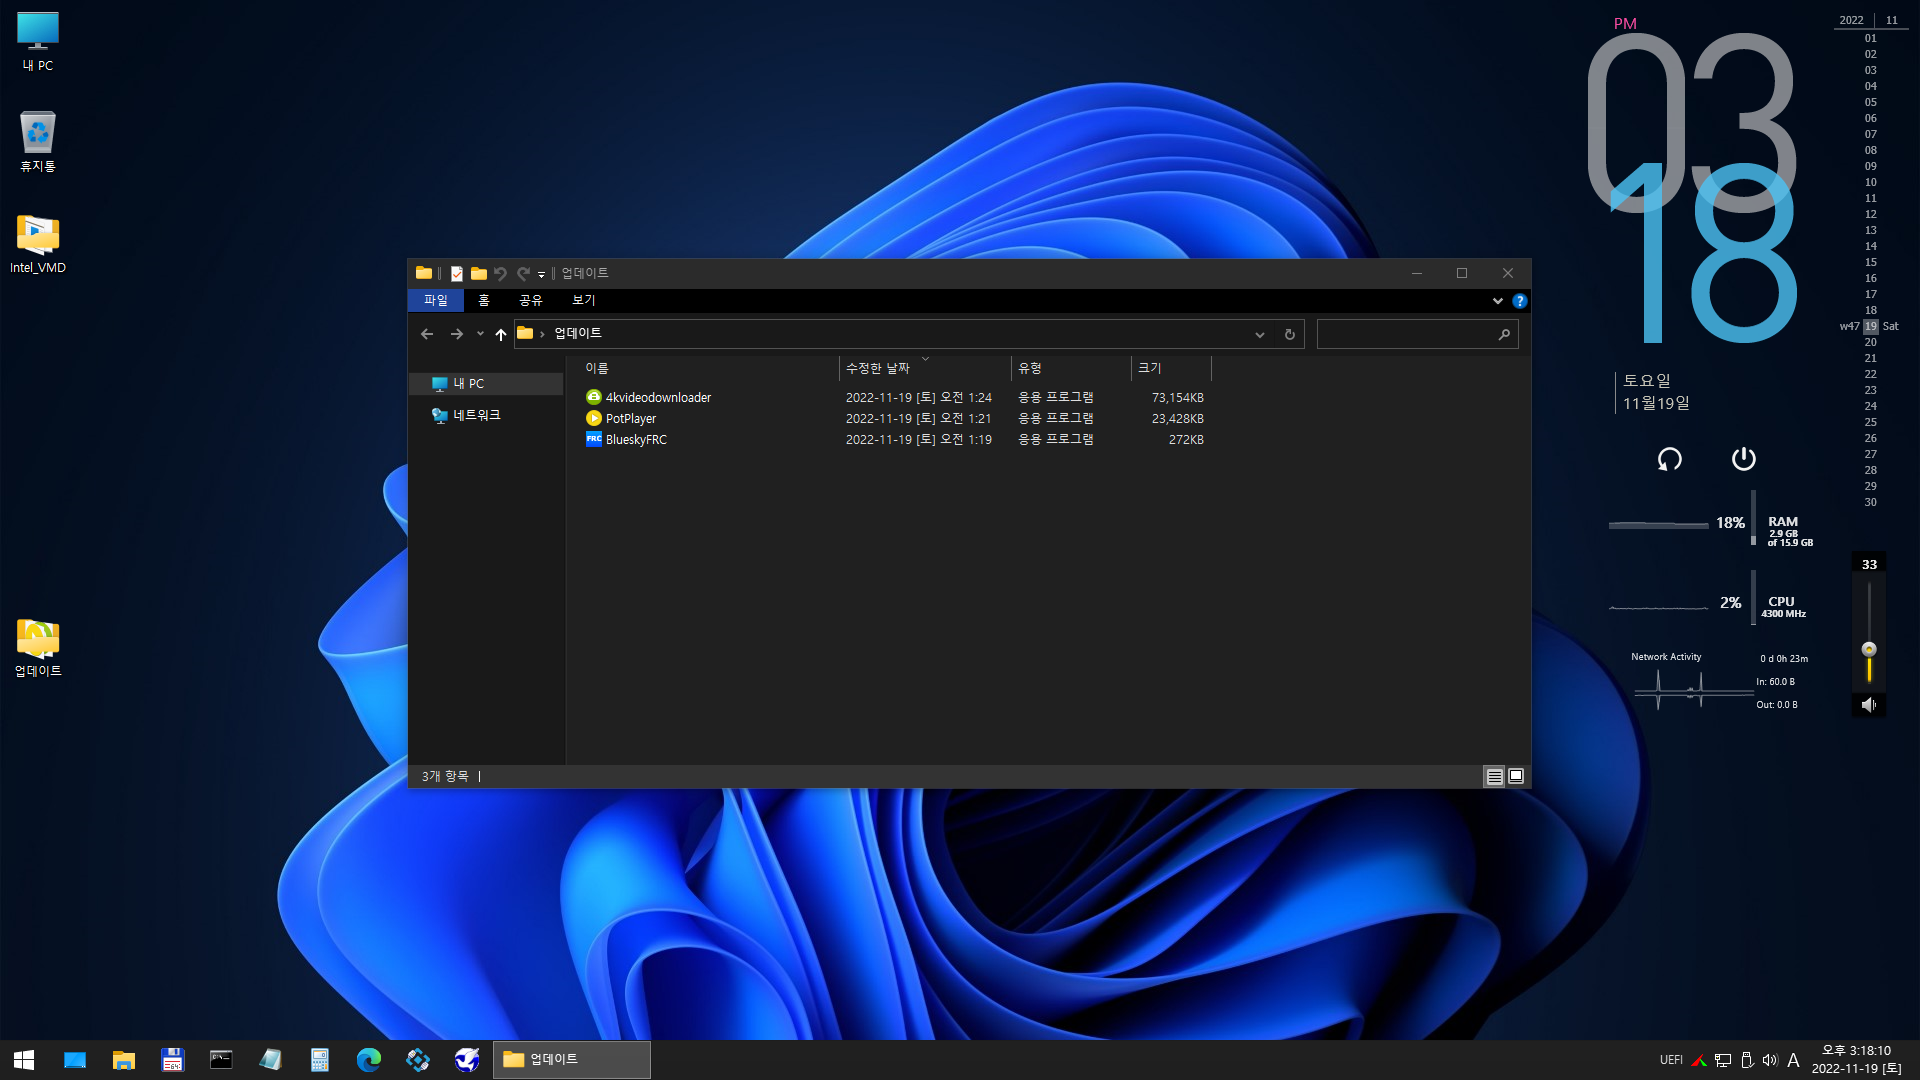Click the Properties icon in quick access toolbar

pos(457,273)
